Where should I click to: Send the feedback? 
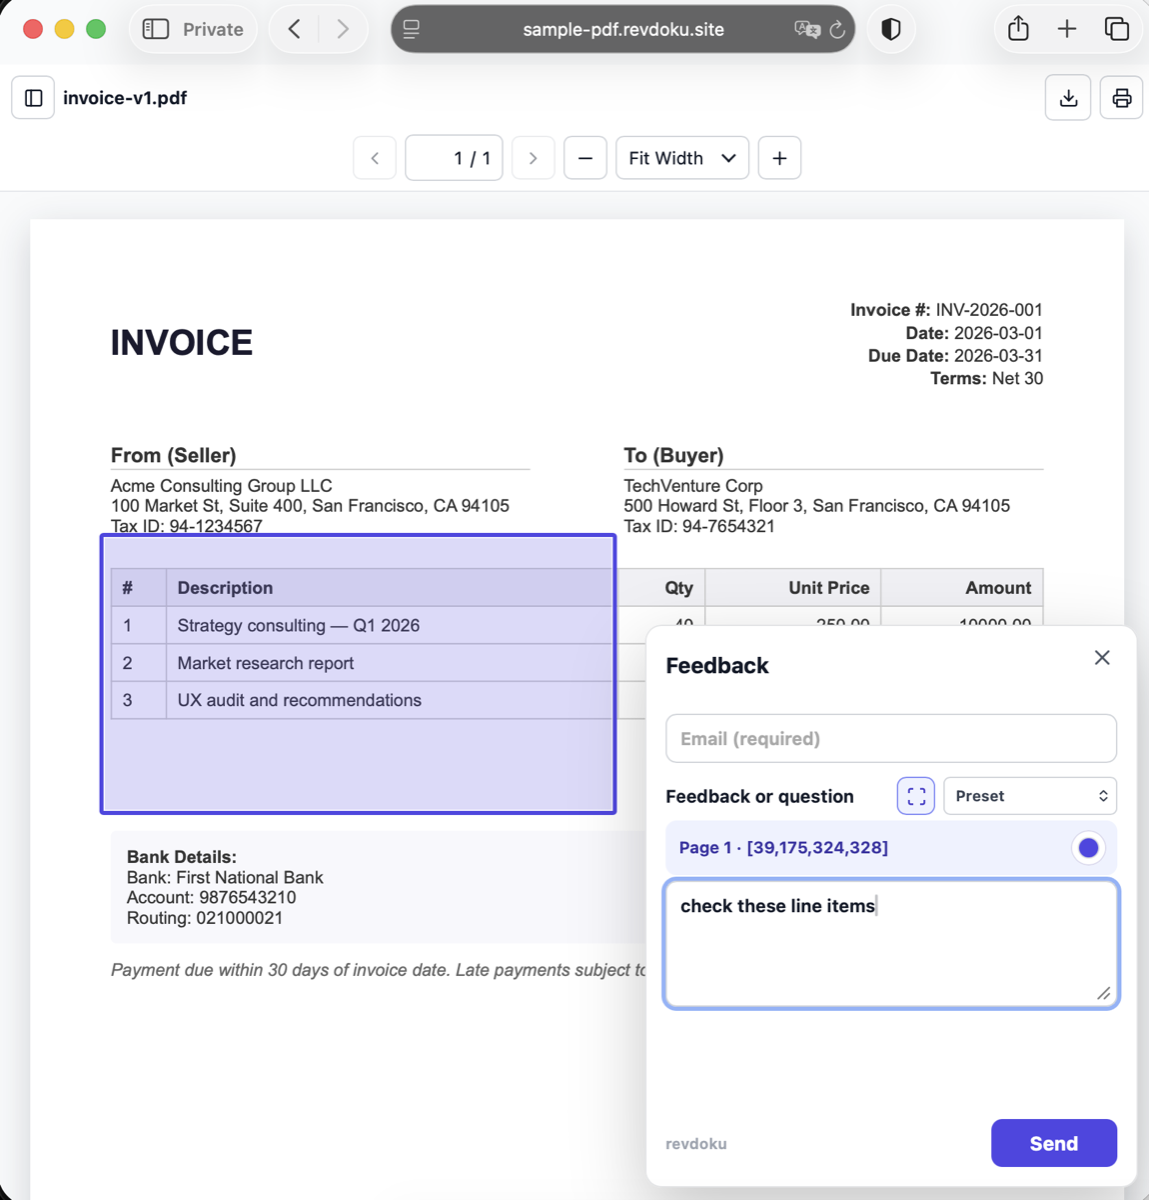tap(1054, 1143)
